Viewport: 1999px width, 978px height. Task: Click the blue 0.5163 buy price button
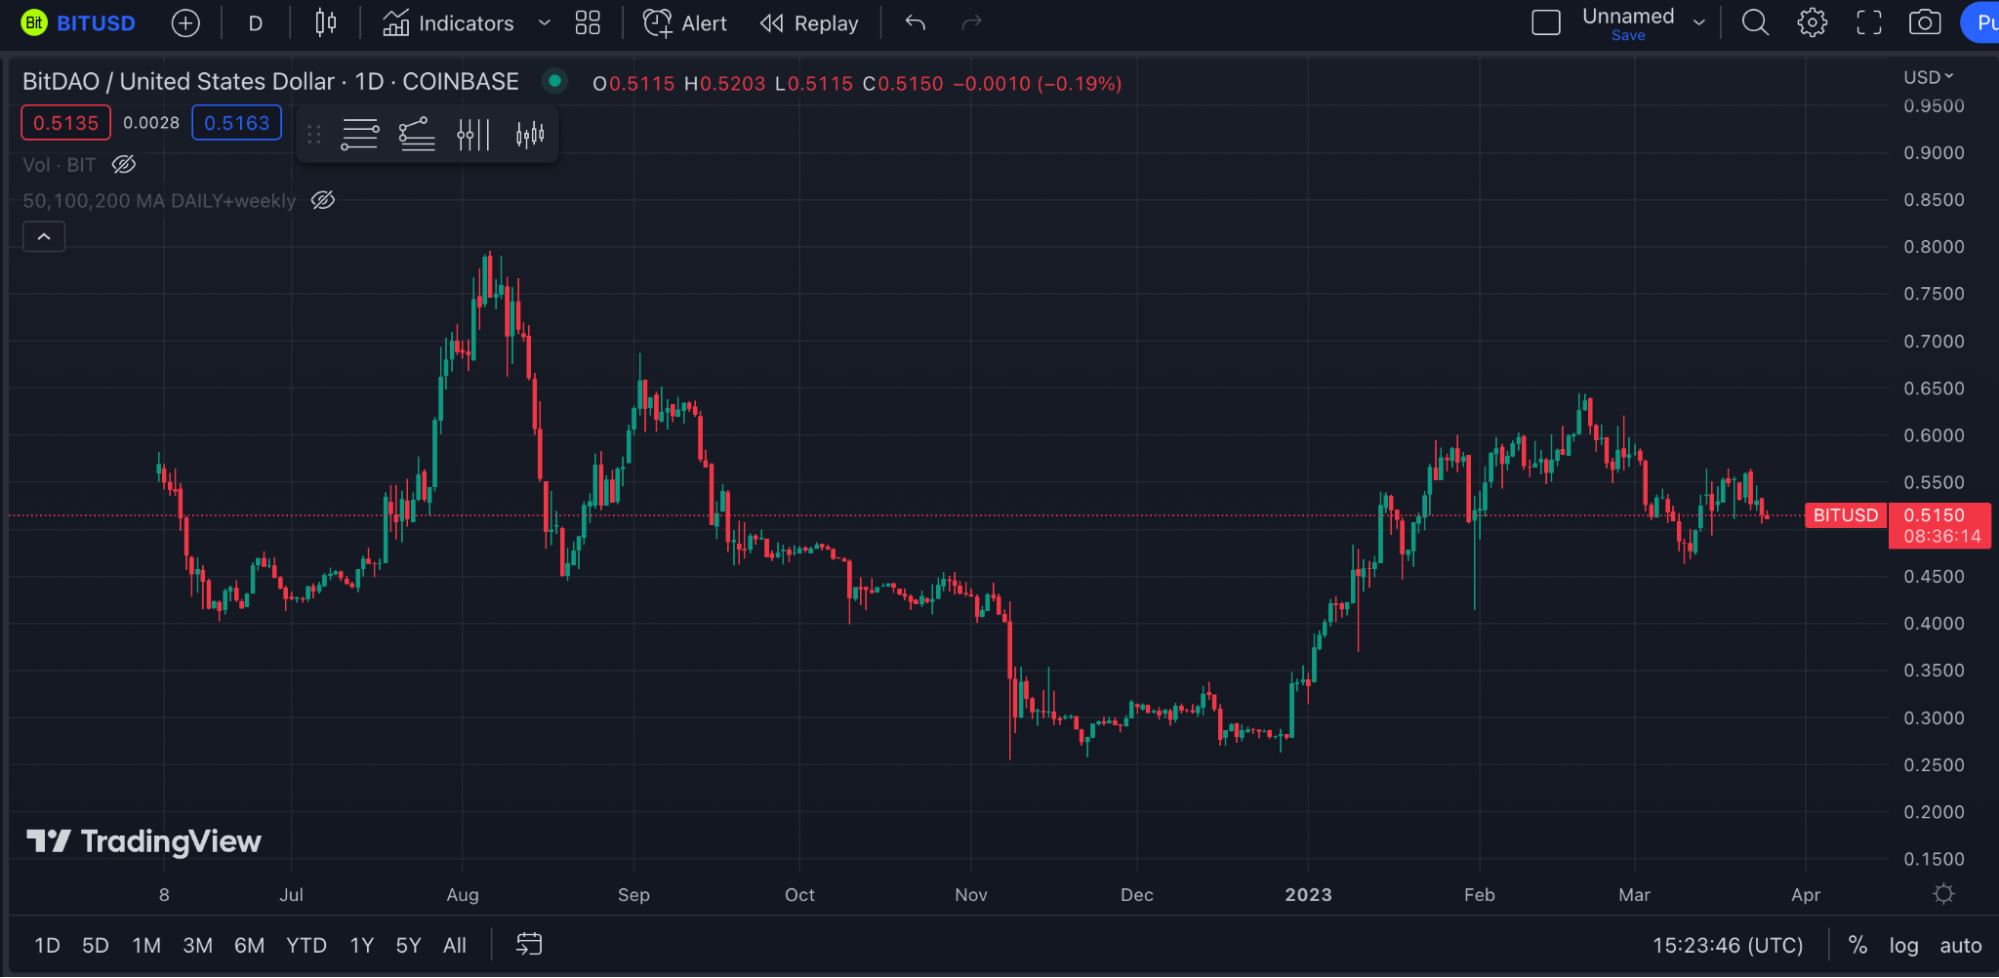click(x=237, y=123)
